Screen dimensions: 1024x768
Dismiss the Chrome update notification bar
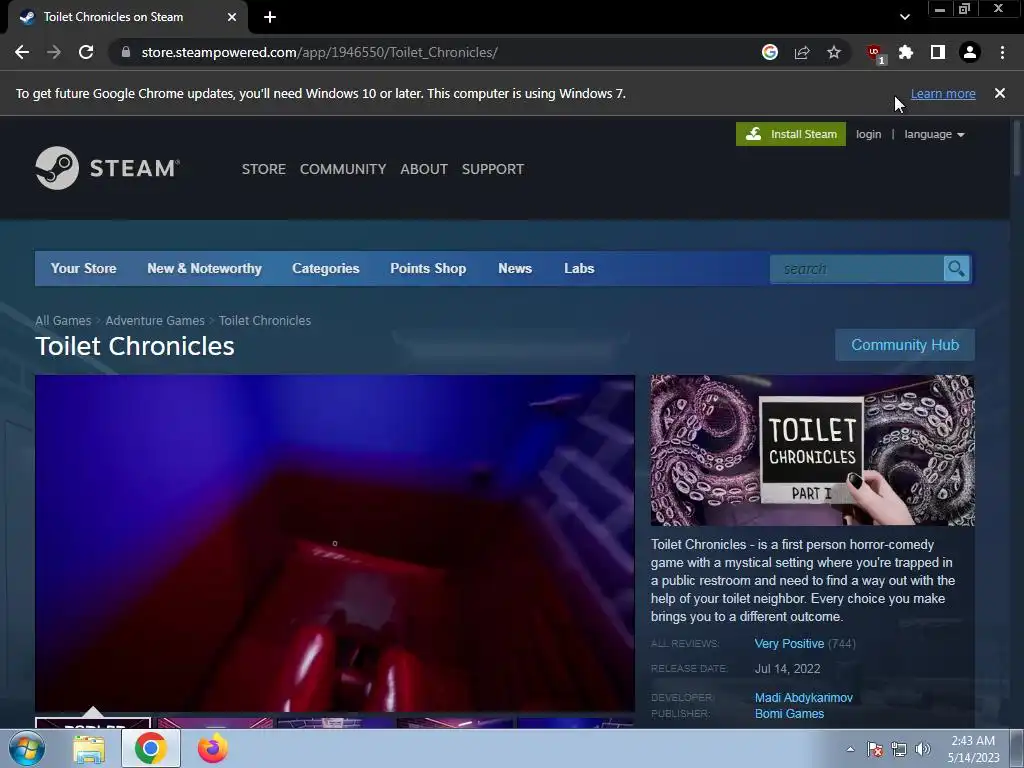pyautogui.click(x=1000, y=93)
